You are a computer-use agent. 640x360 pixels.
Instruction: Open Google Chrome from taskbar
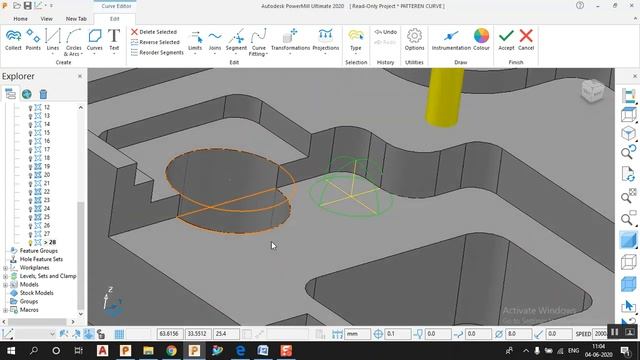click(171, 351)
